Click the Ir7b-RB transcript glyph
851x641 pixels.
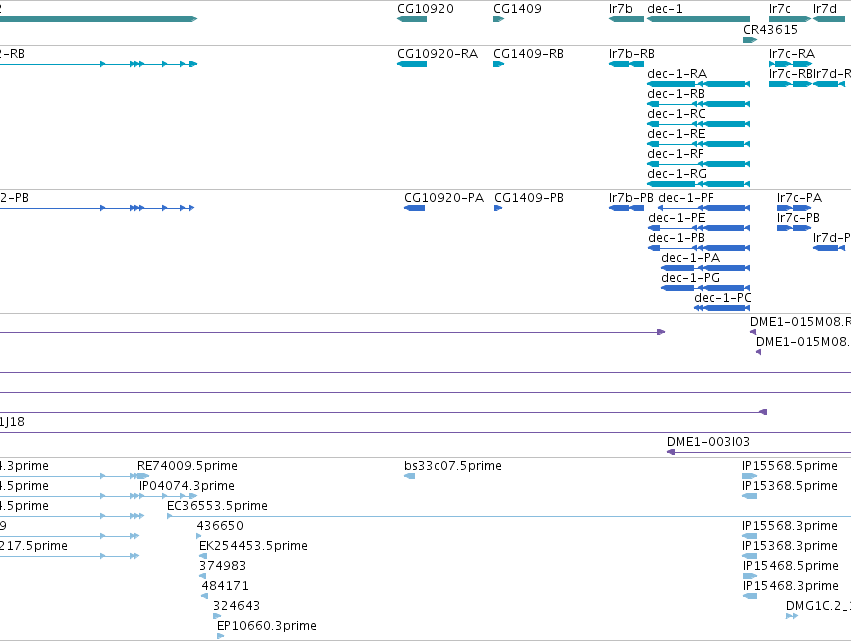(626, 64)
